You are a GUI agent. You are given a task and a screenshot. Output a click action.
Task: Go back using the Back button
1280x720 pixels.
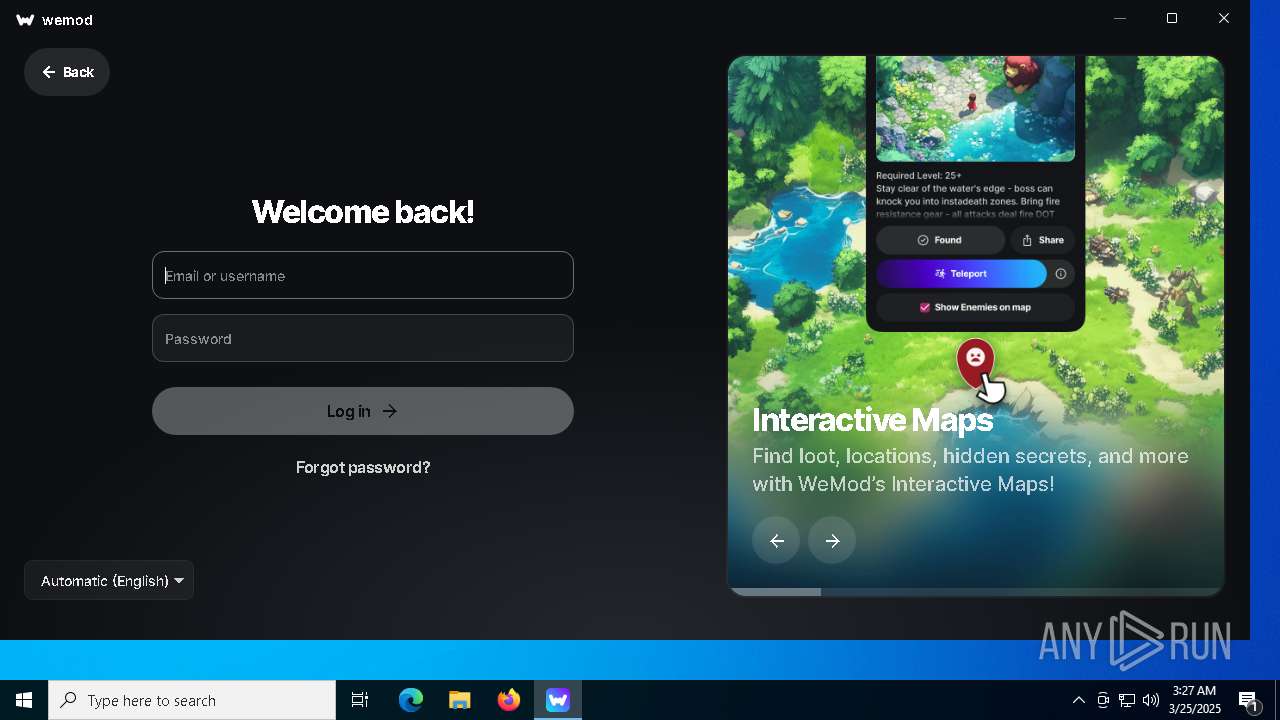pos(67,72)
